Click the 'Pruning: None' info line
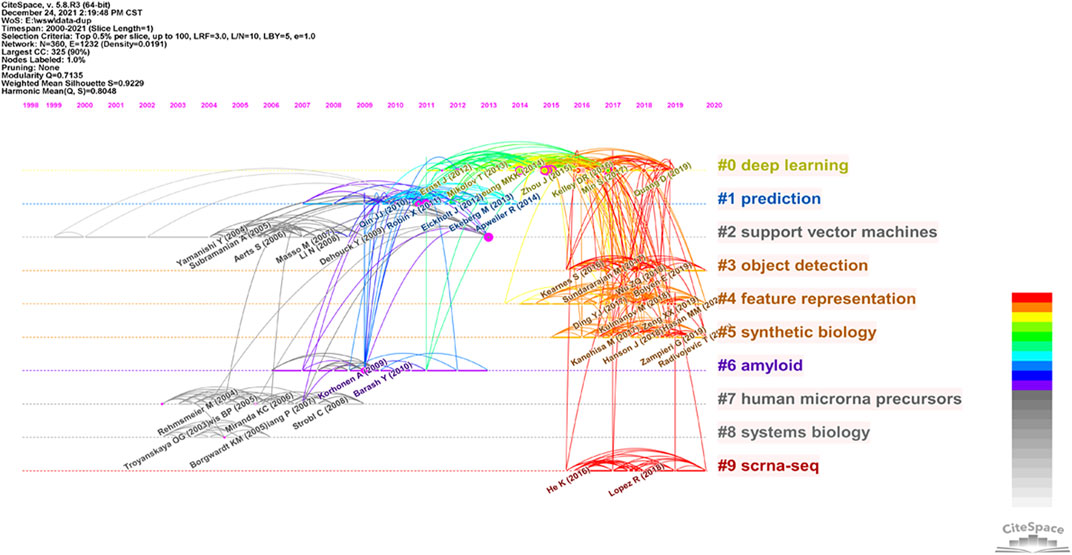Screen dimensions: 1072x555 [29, 70]
